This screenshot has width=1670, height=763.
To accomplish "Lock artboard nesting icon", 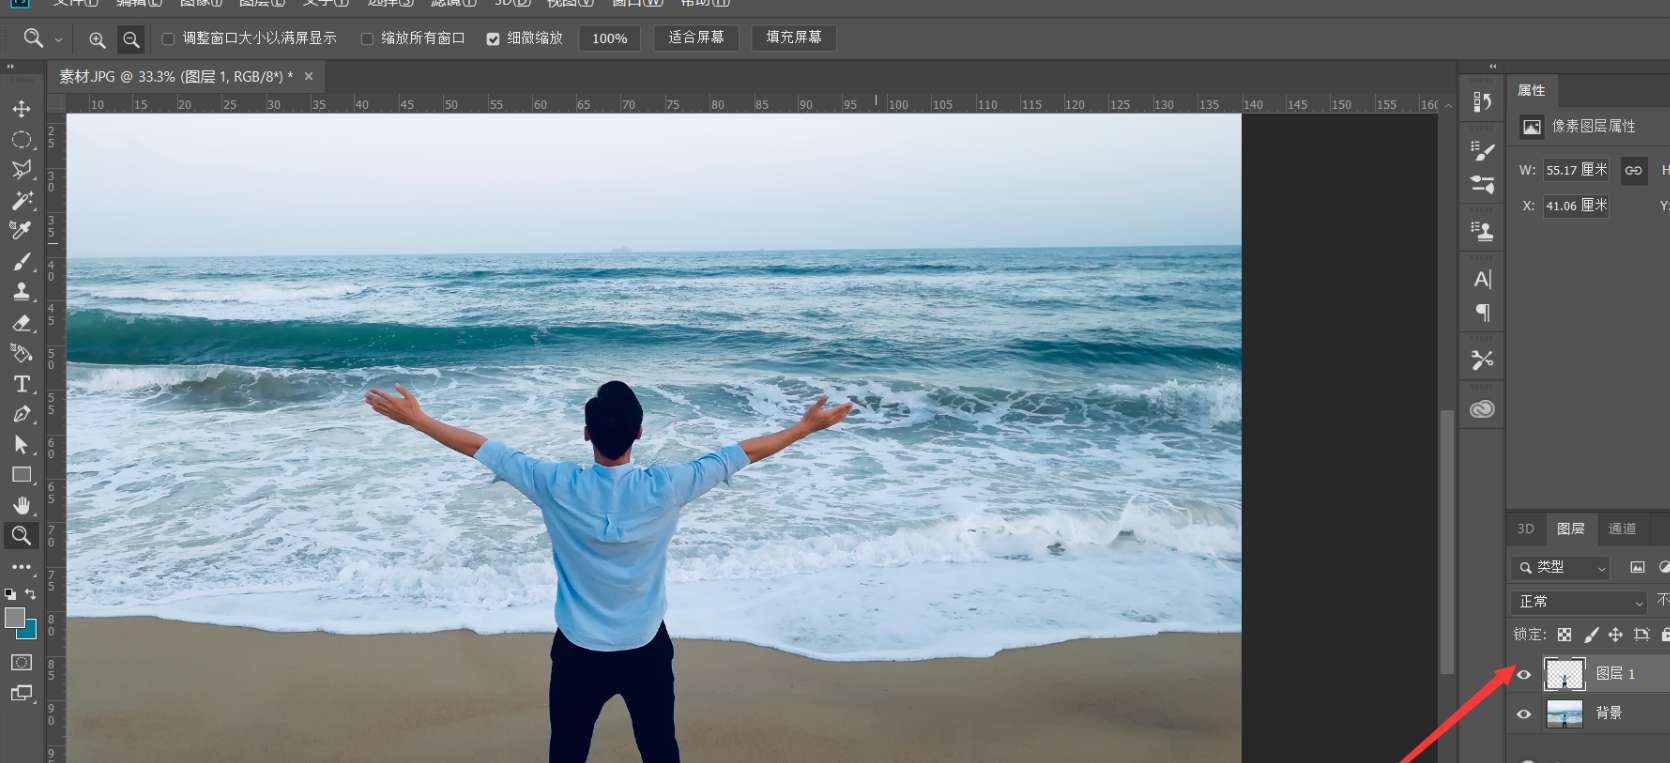I will 1641,634.
